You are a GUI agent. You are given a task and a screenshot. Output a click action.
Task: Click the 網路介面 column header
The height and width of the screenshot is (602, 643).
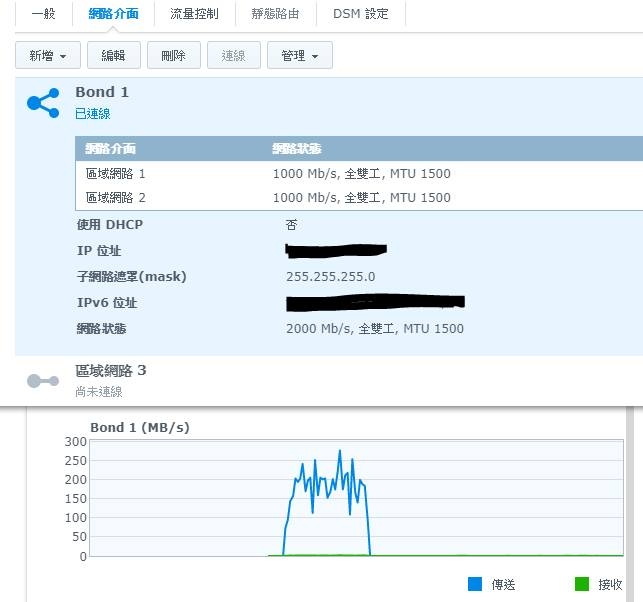tap(110, 148)
